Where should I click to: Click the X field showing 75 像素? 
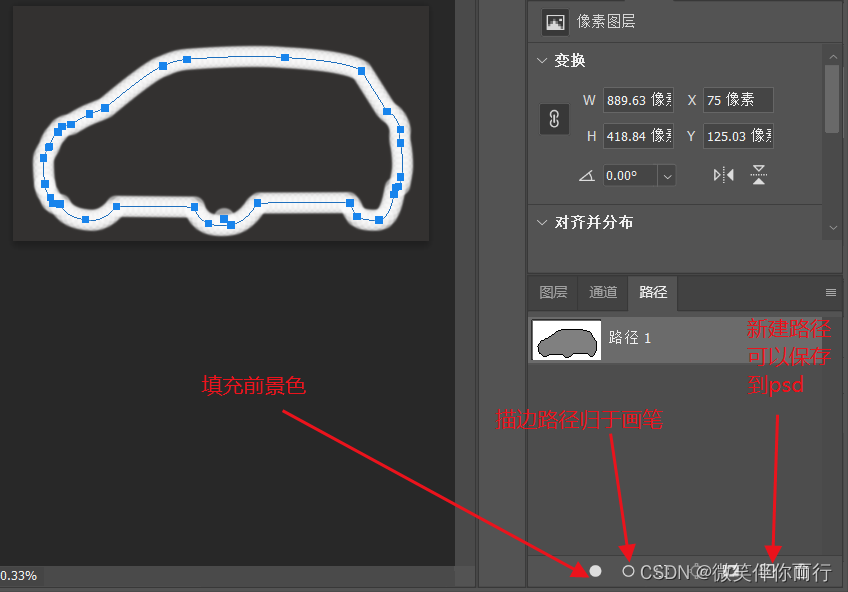738,100
